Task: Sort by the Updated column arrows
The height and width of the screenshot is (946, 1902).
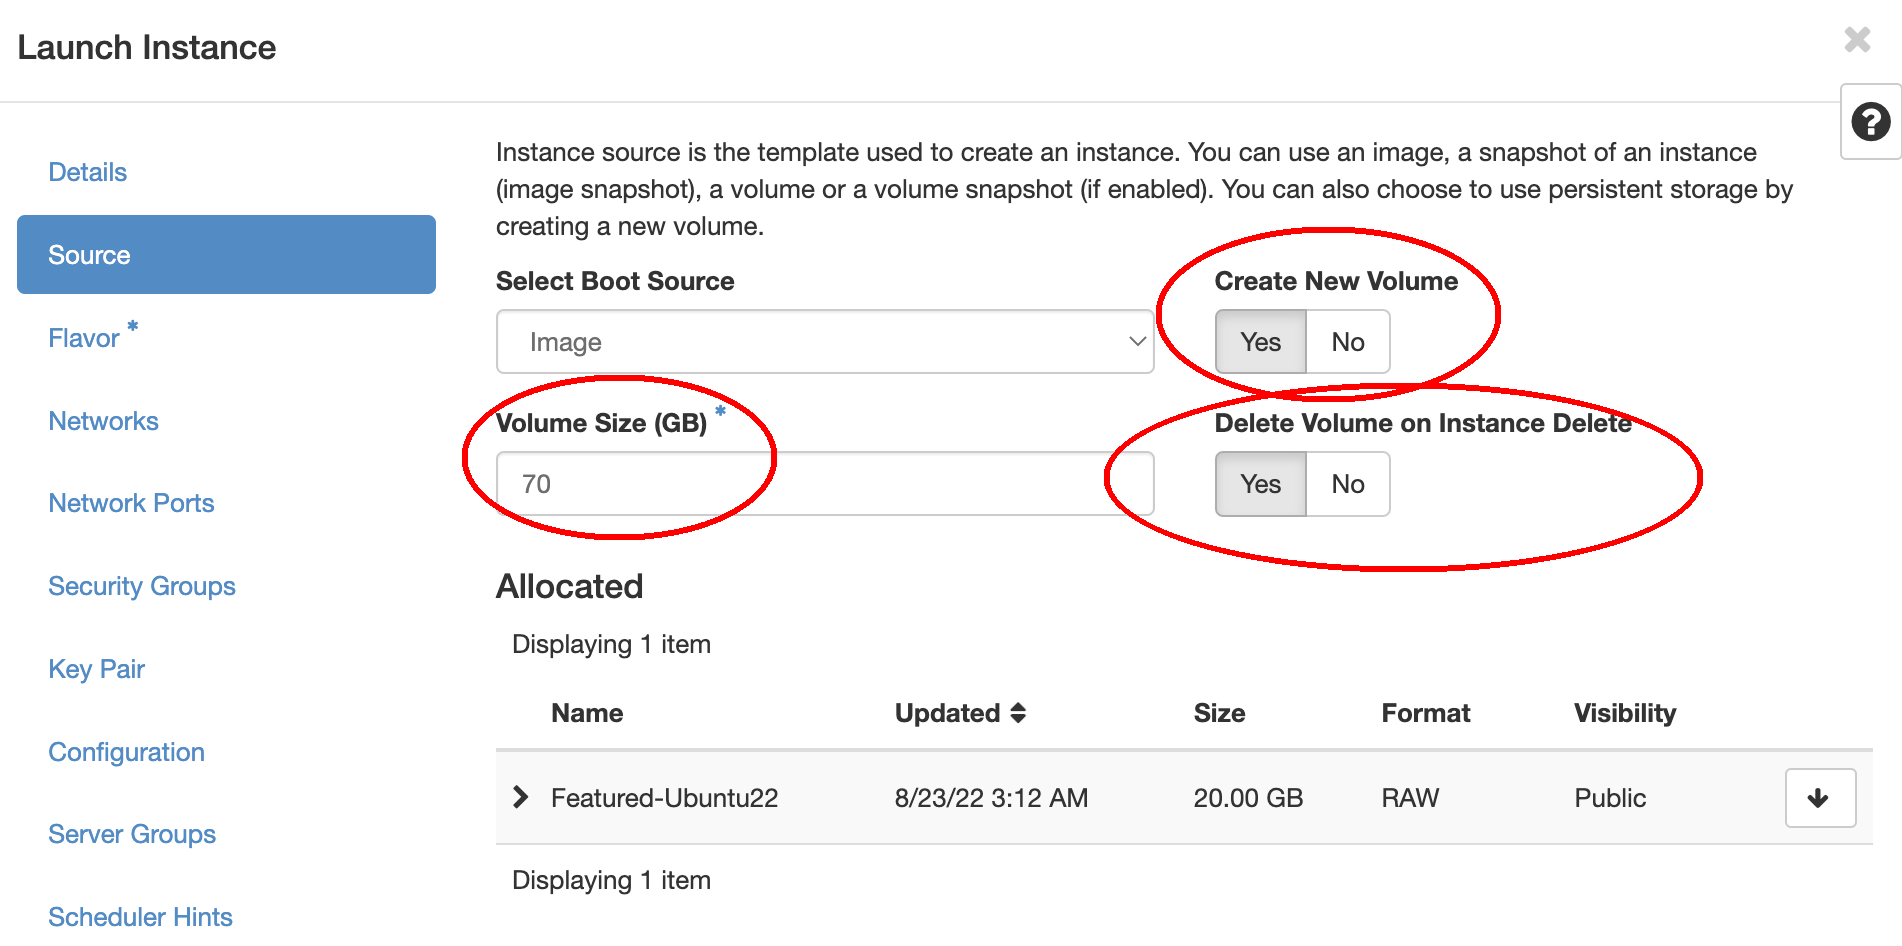Action: [1018, 713]
